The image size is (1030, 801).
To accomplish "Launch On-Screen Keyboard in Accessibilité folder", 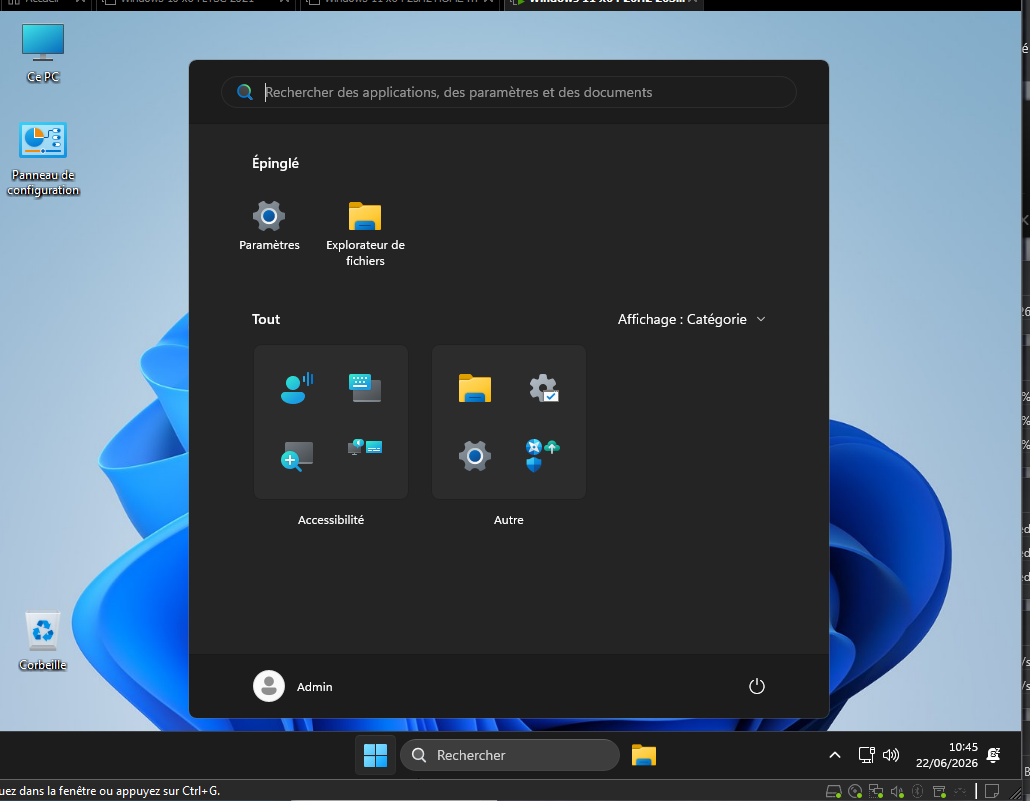I will click(365, 388).
